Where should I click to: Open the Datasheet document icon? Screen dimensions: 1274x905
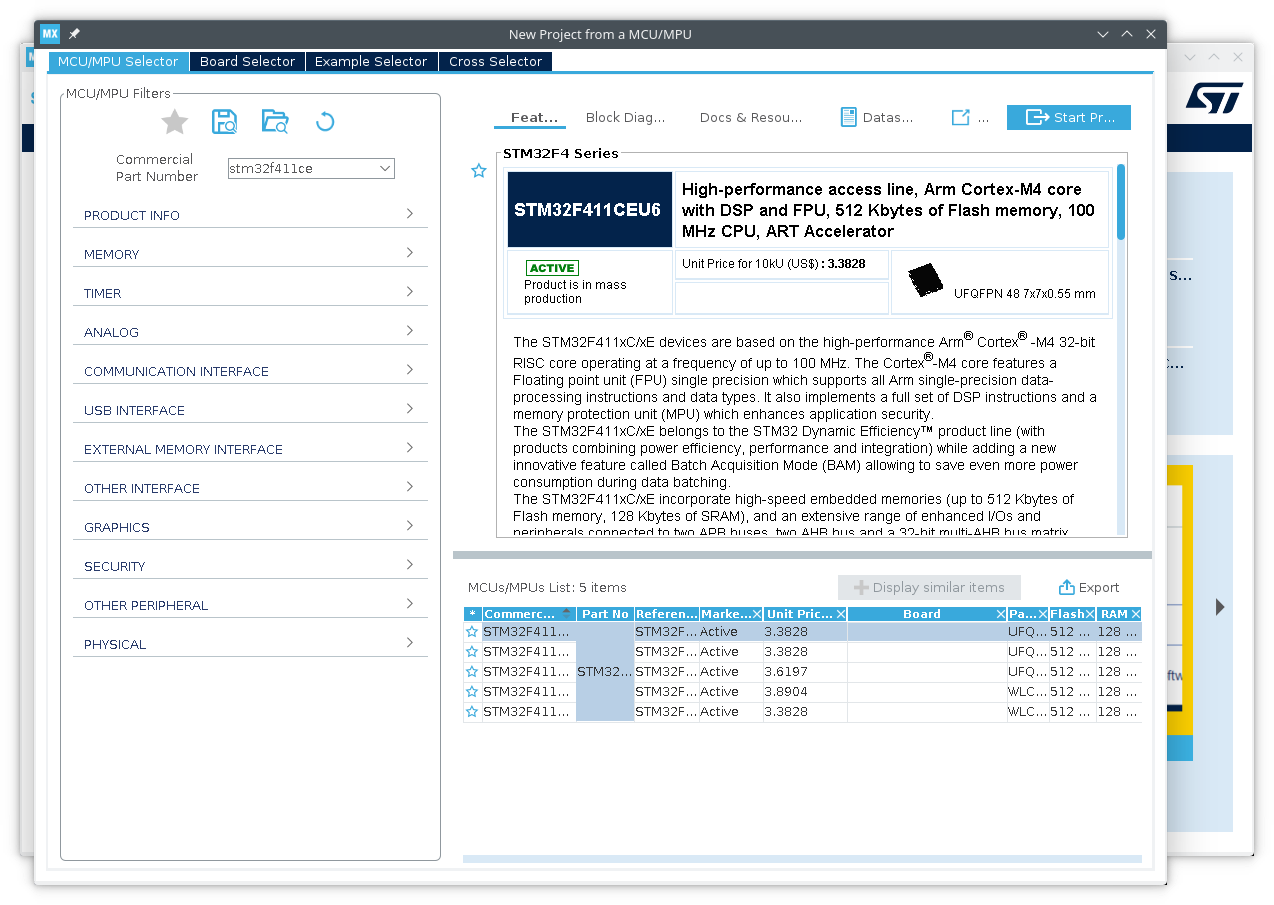coord(848,117)
